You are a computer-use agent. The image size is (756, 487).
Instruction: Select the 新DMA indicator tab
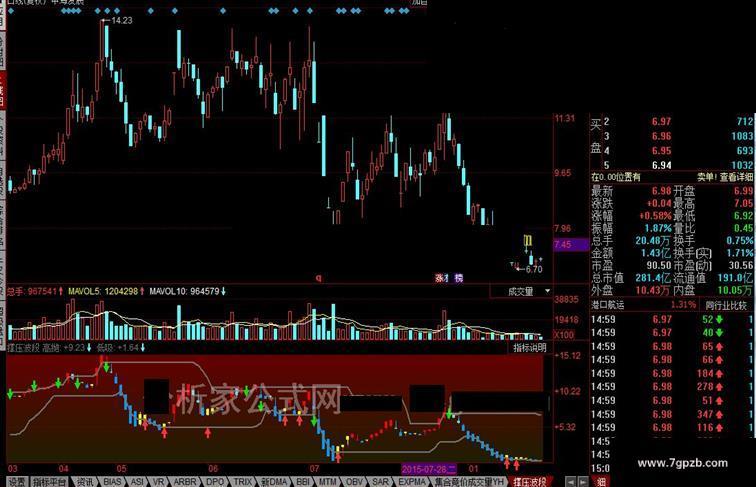(x=274, y=482)
